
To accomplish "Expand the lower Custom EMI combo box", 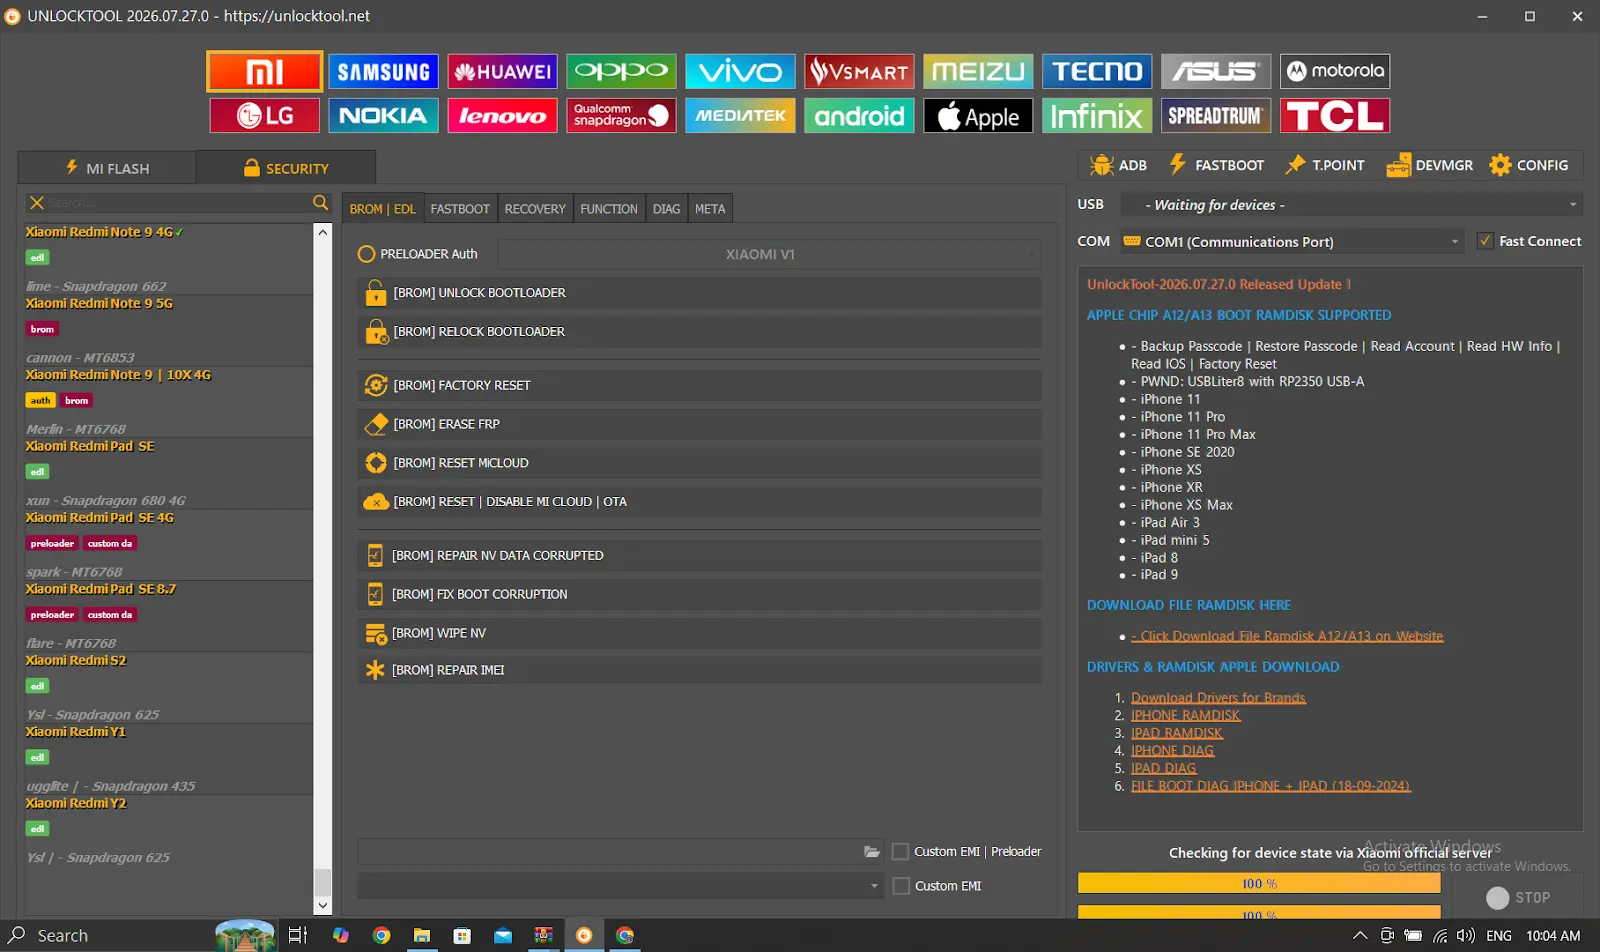I will [x=620, y=886].
